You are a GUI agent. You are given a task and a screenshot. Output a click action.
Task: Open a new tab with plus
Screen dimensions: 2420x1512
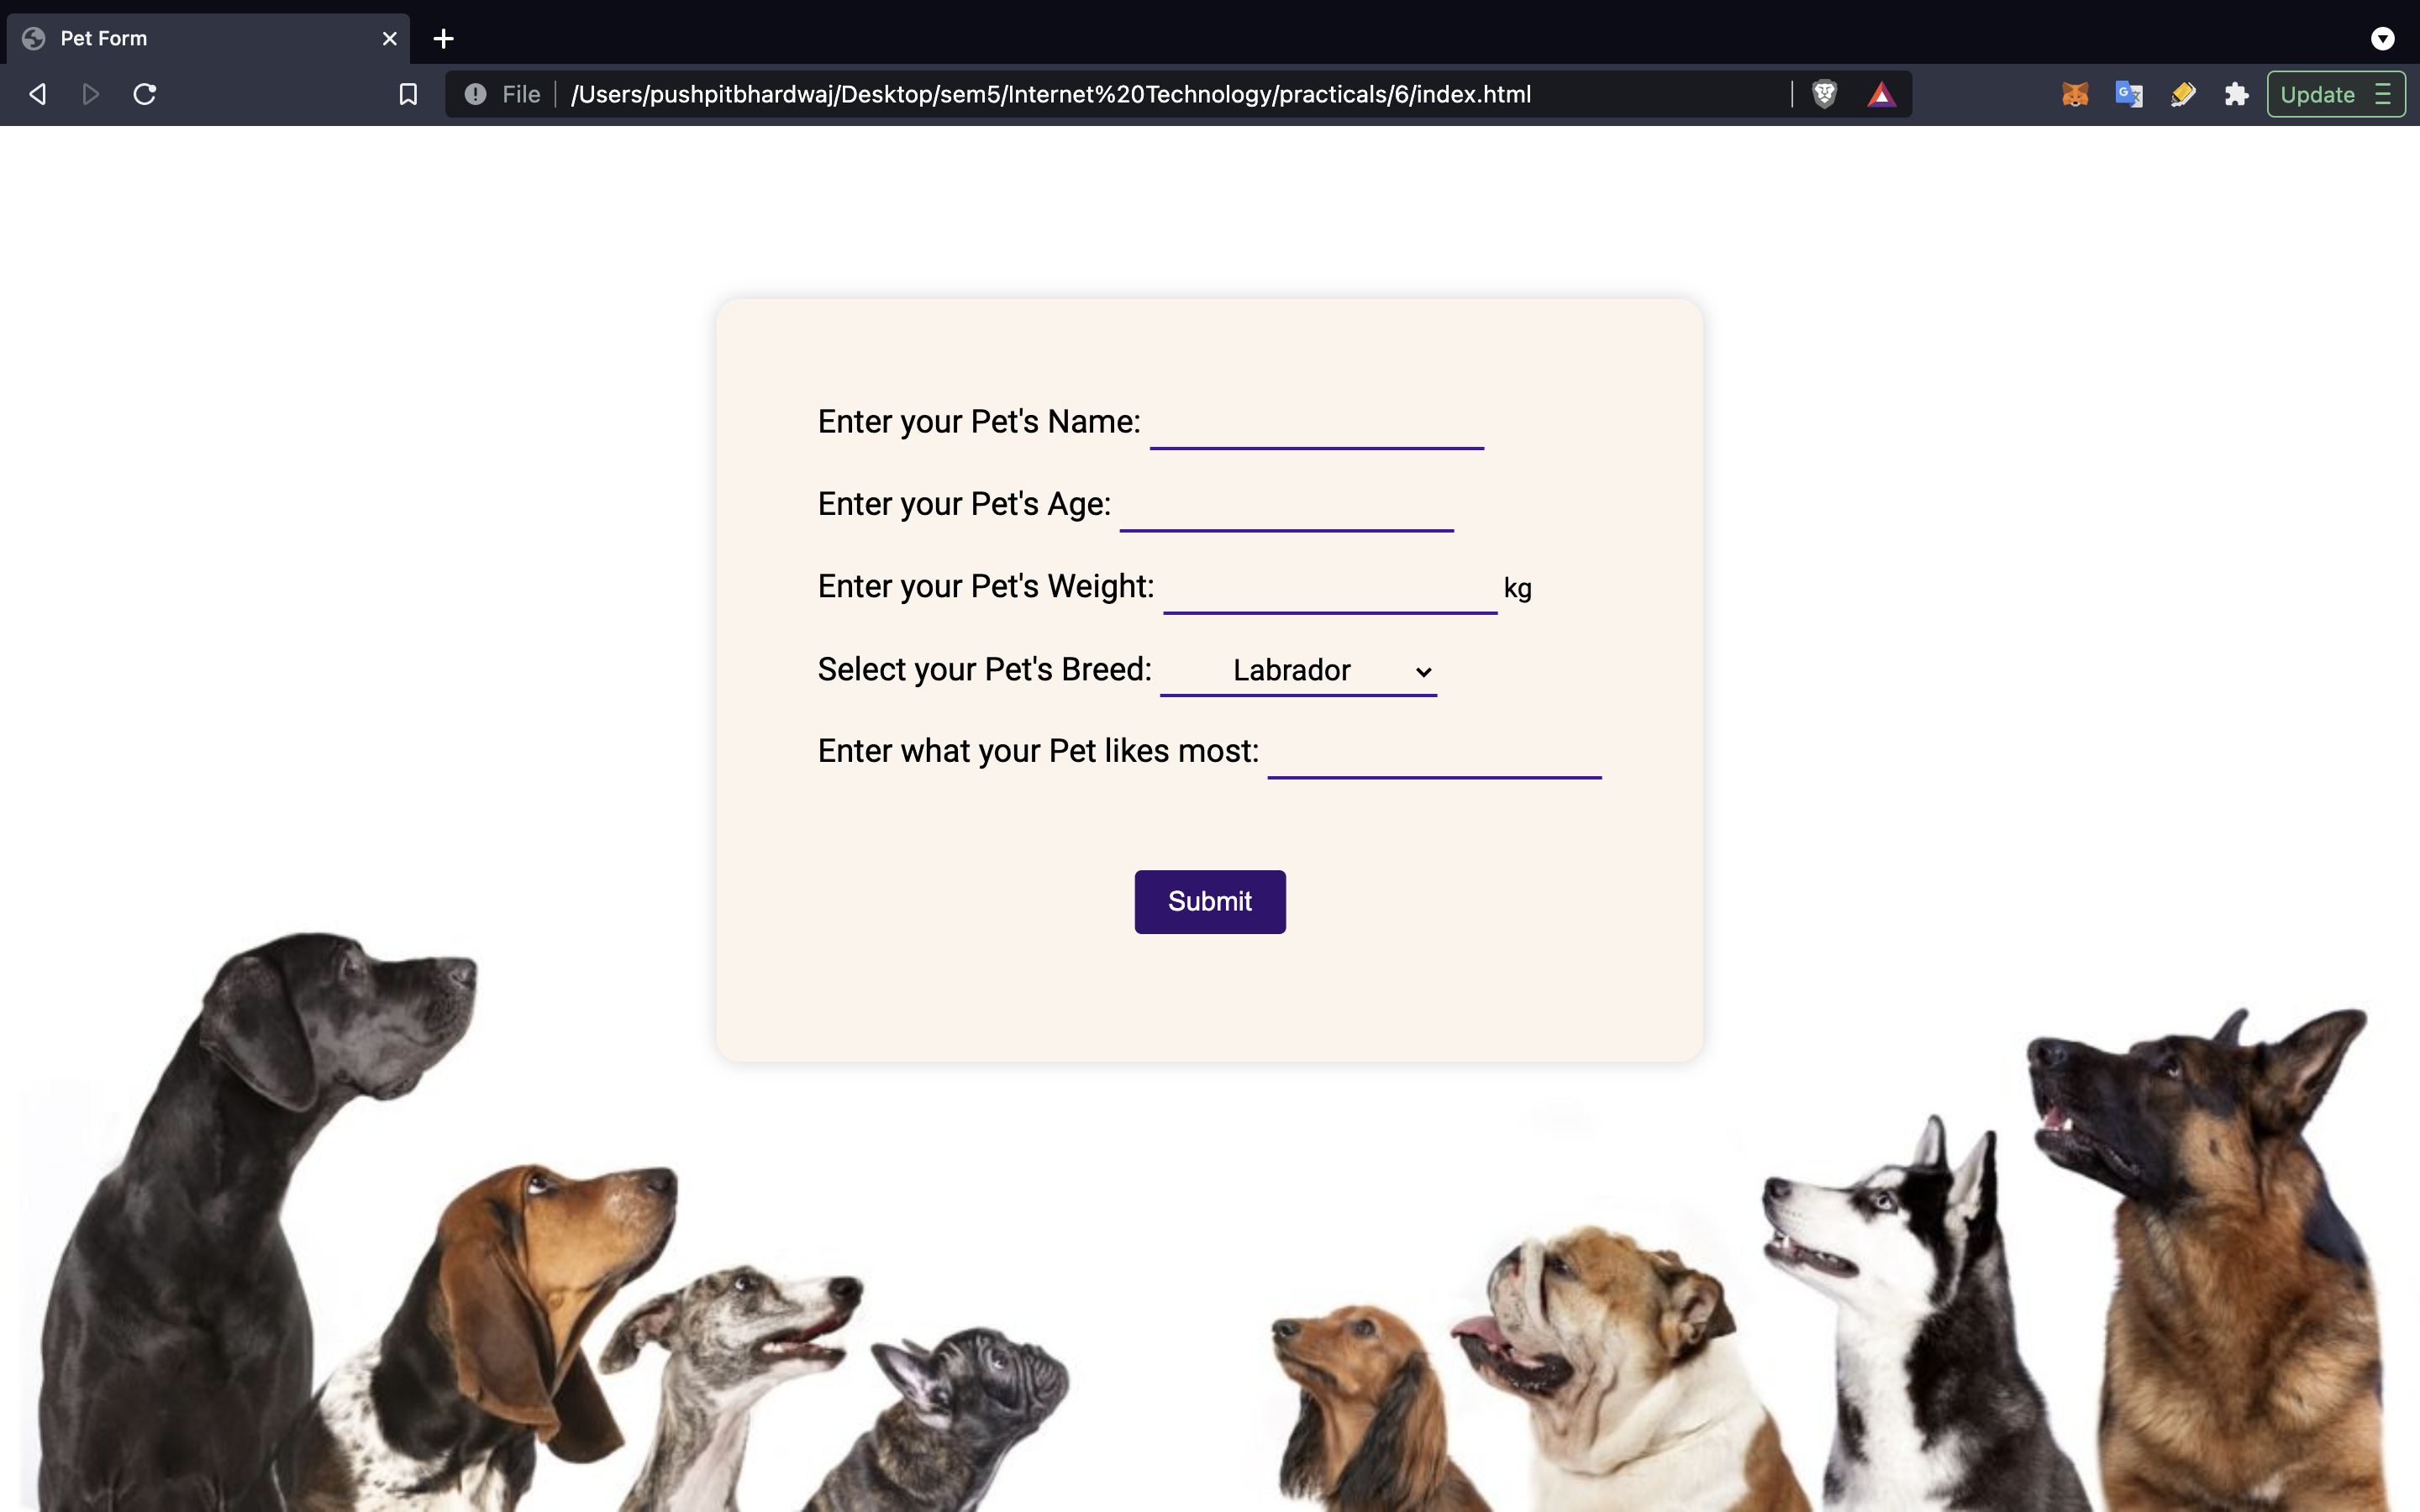tap(444, 38)
